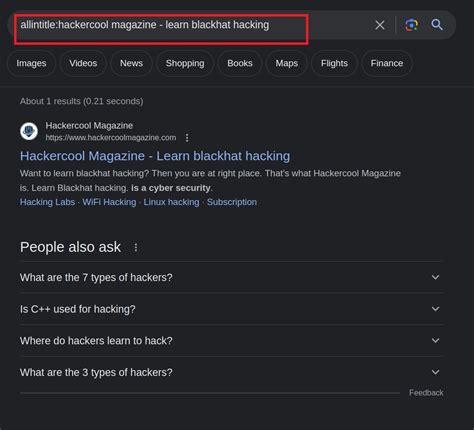Expand What are the 3 types of hackers
The image size is (474, 430).
coord(232,372)
